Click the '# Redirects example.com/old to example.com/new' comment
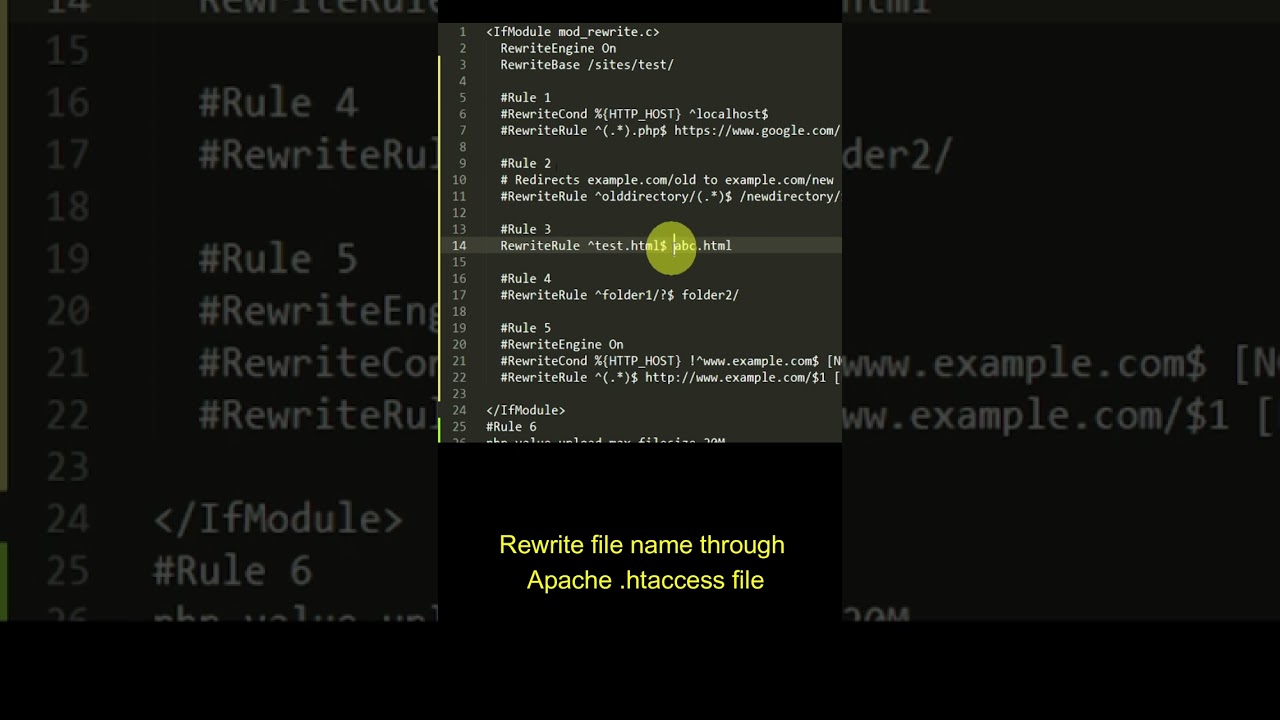1280x720 pixels. click(x=667, y=180)
